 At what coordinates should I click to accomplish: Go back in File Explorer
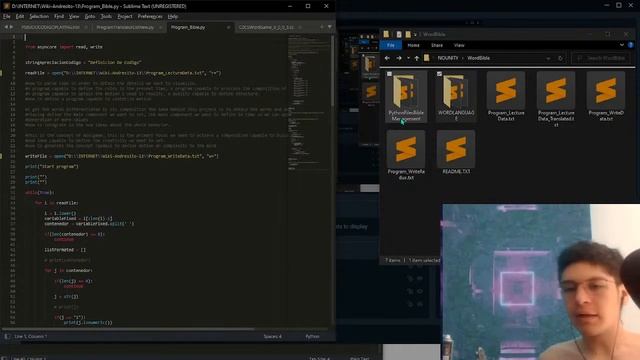pyautogui.click(x=387, y=58)
